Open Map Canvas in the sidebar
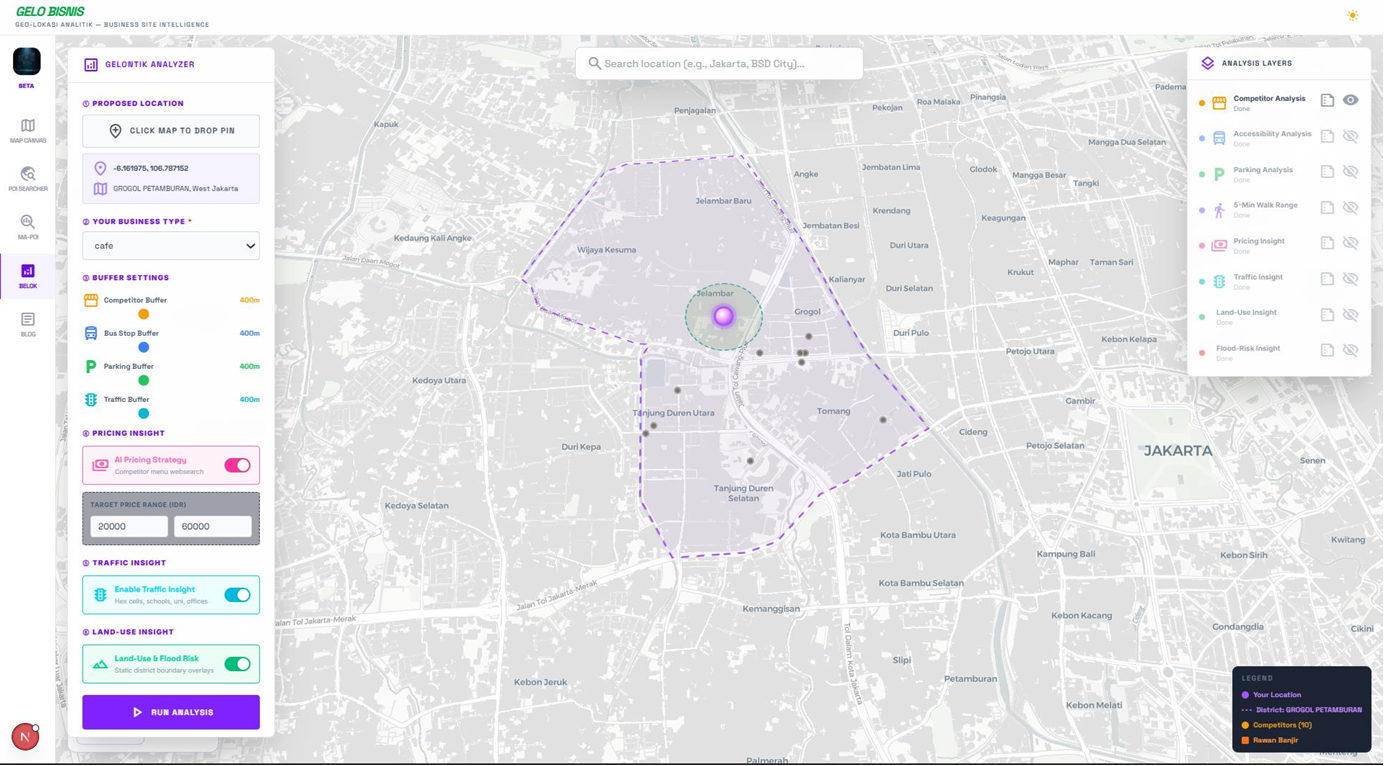 pyautogui.click(x=27, y=130)
